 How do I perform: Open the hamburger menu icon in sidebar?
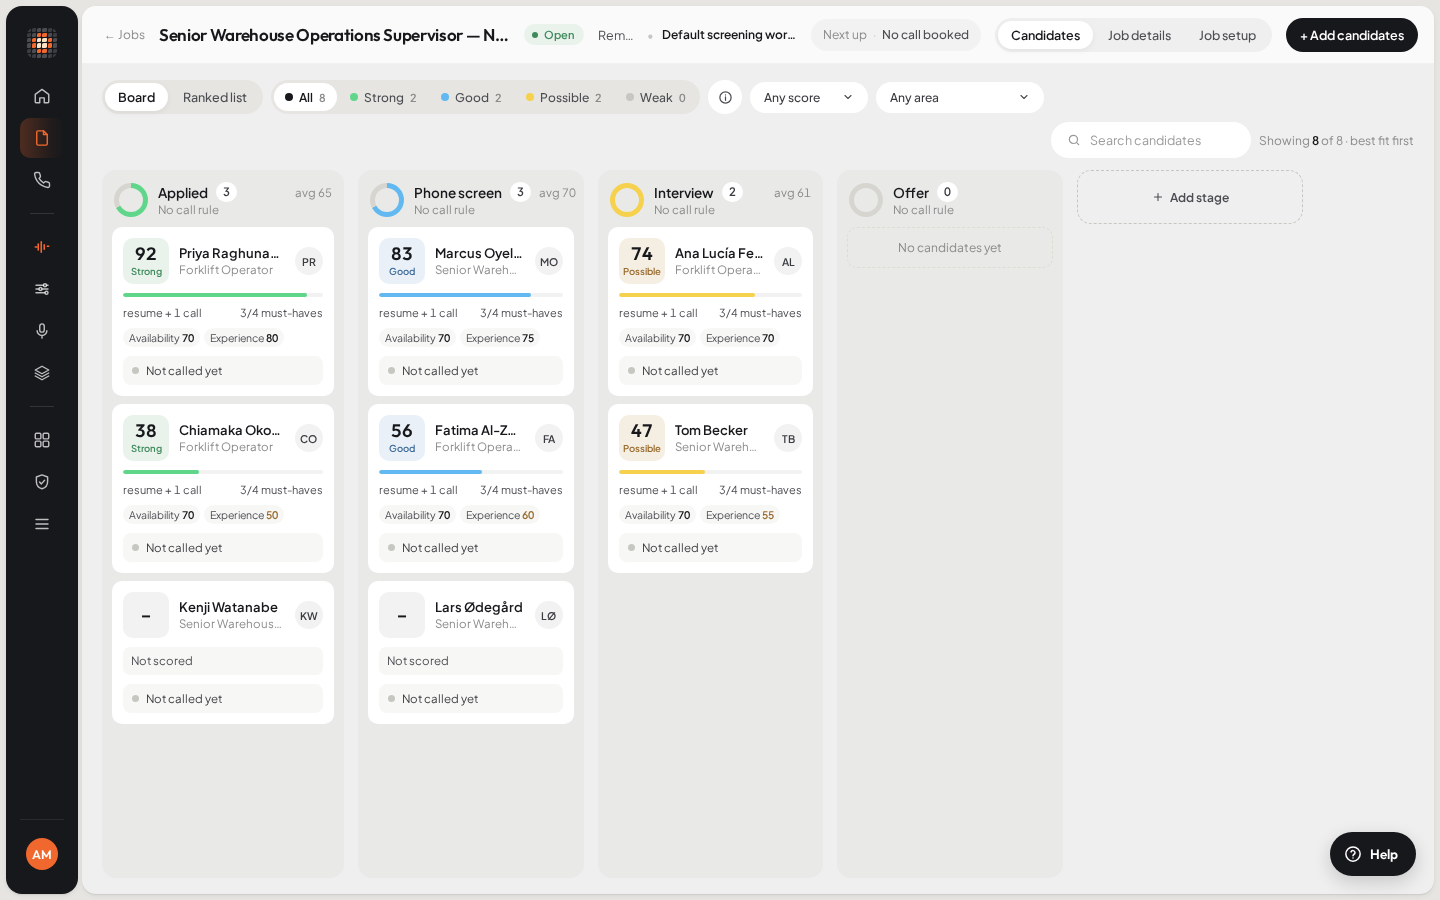pos(42,524)
